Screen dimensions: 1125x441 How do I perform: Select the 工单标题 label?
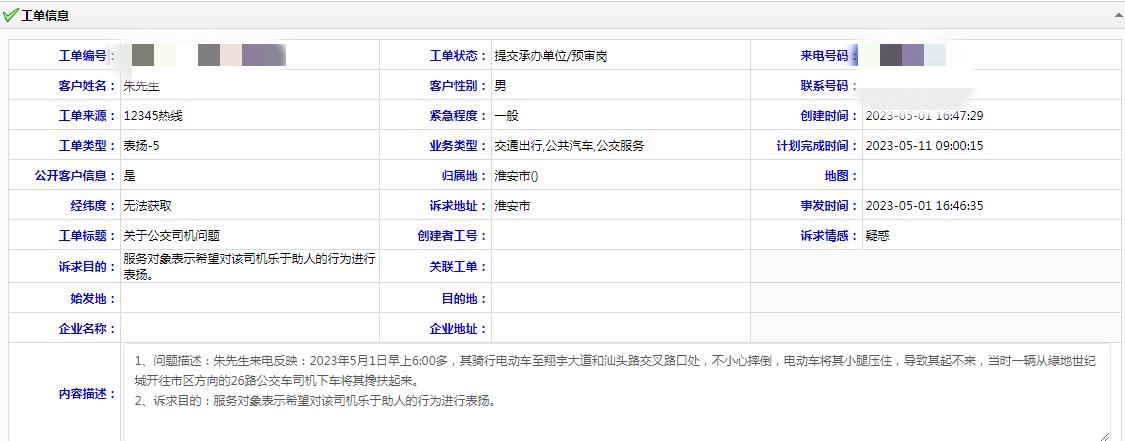[87, 236]
